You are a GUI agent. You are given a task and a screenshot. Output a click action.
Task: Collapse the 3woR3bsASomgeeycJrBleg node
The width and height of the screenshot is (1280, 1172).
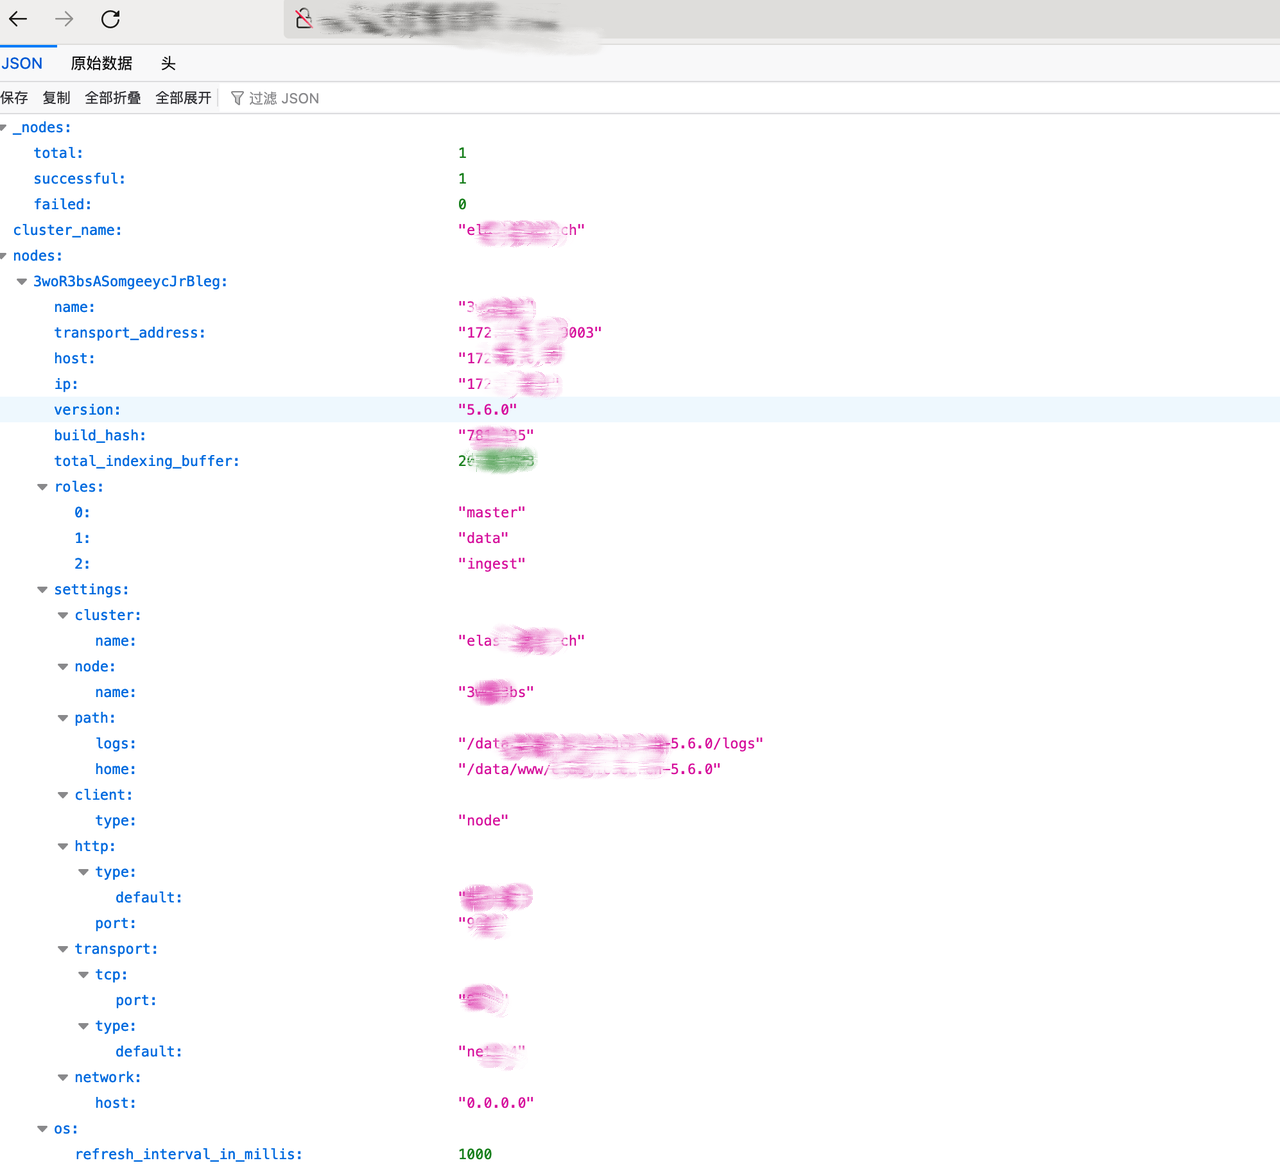(22, 281)
